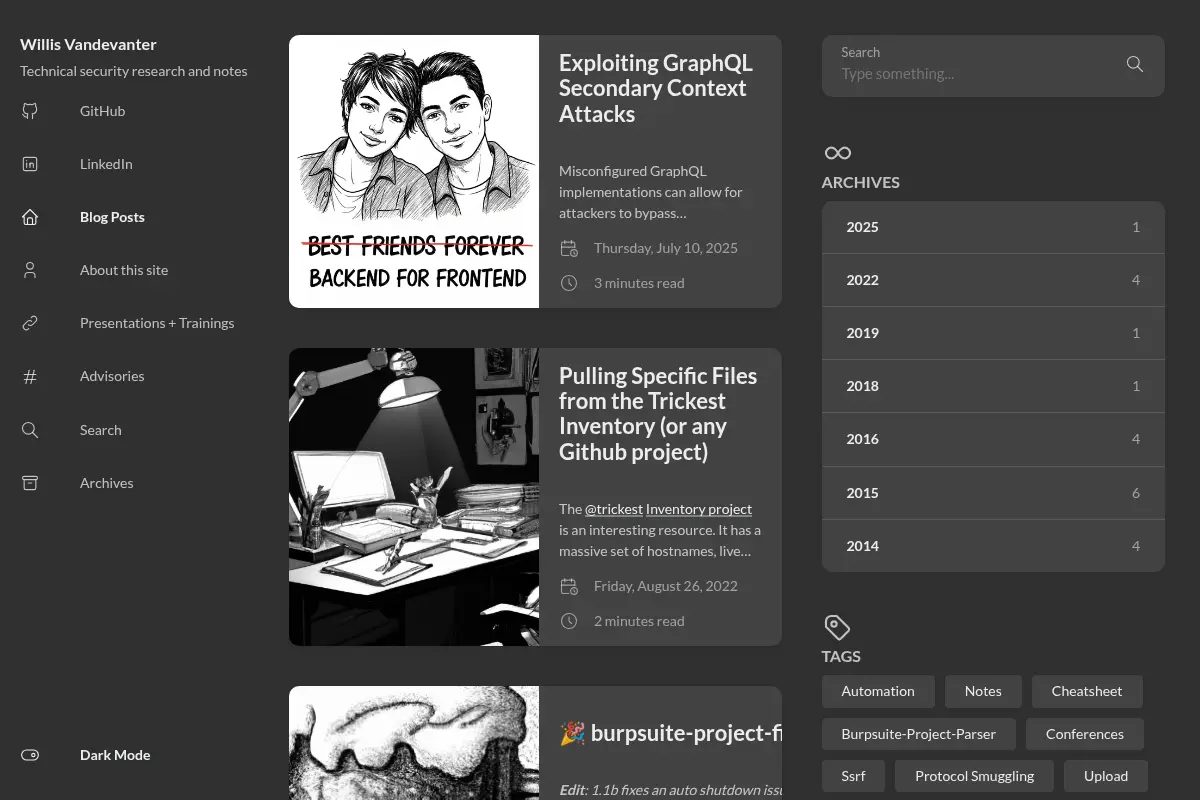
Task: Click the Best Friends Forever post thumbnail
Action: (414, 171)
